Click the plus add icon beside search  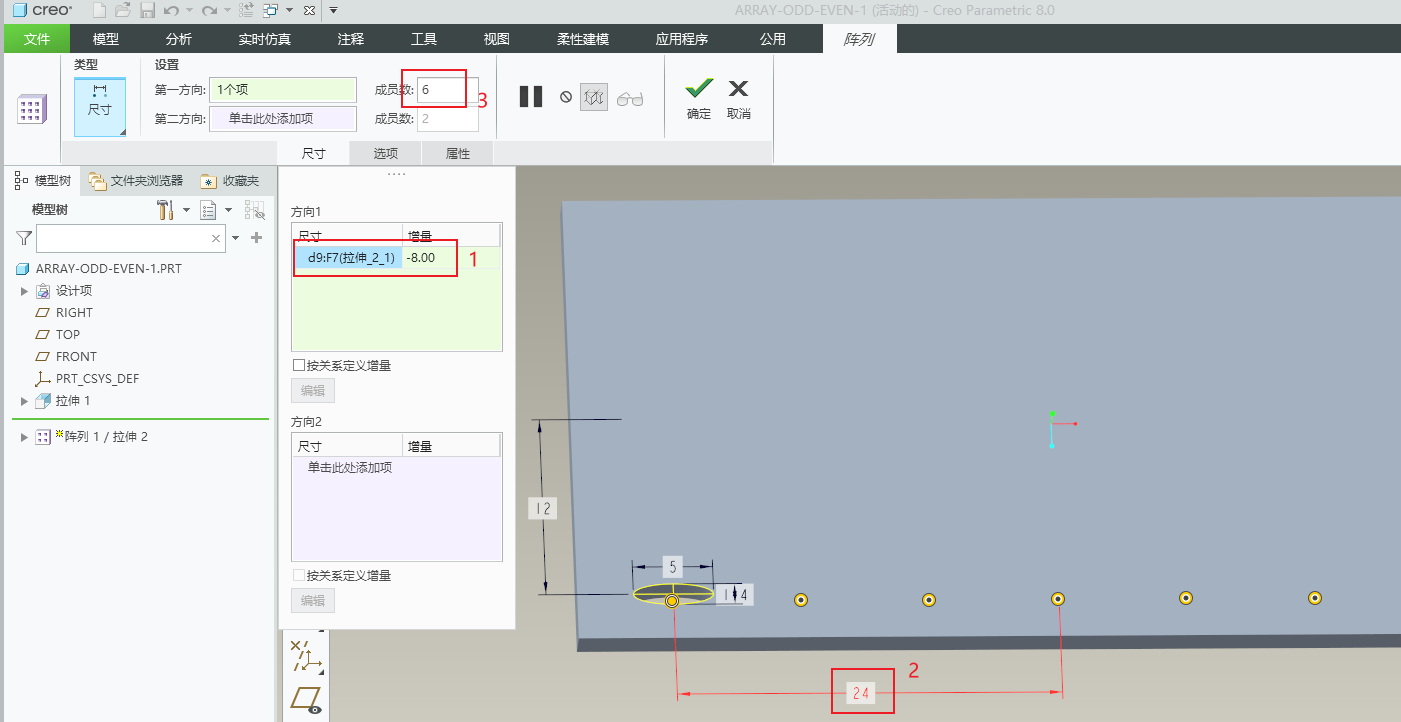click(x=256, y=238)
